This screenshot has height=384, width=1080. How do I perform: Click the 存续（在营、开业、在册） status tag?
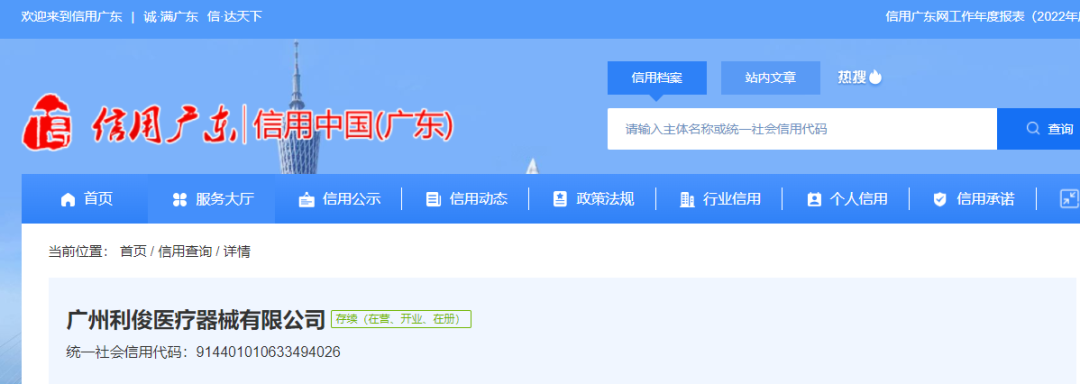pos(401,319)
